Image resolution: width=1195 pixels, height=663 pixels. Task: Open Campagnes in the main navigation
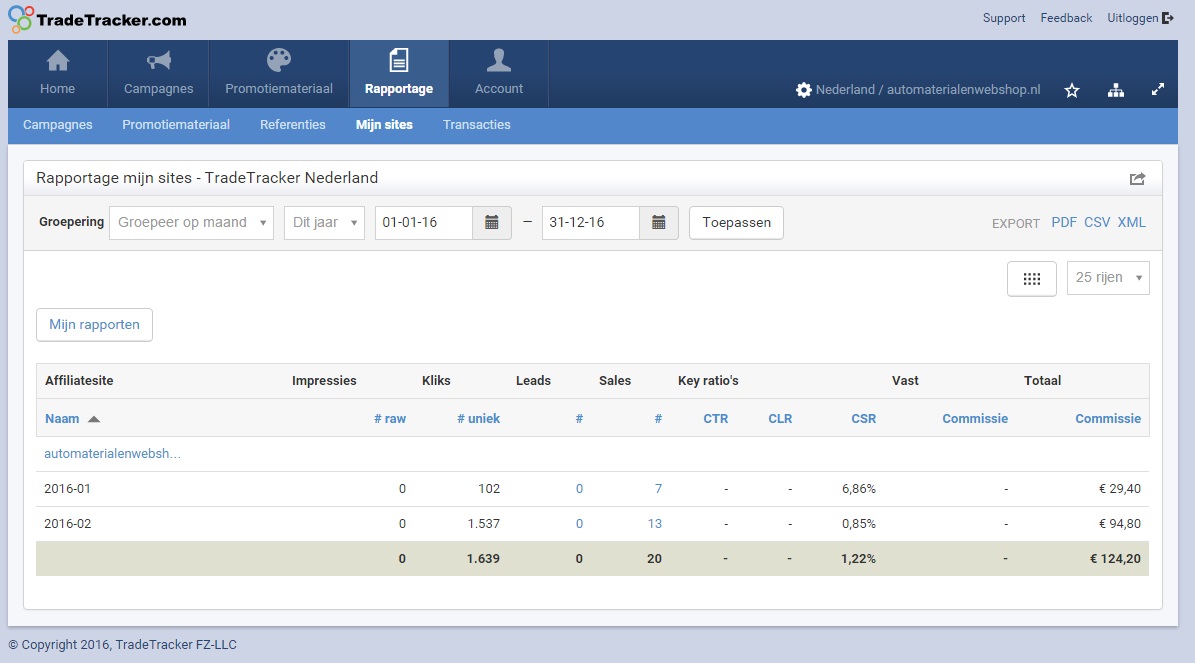[159, 73]
